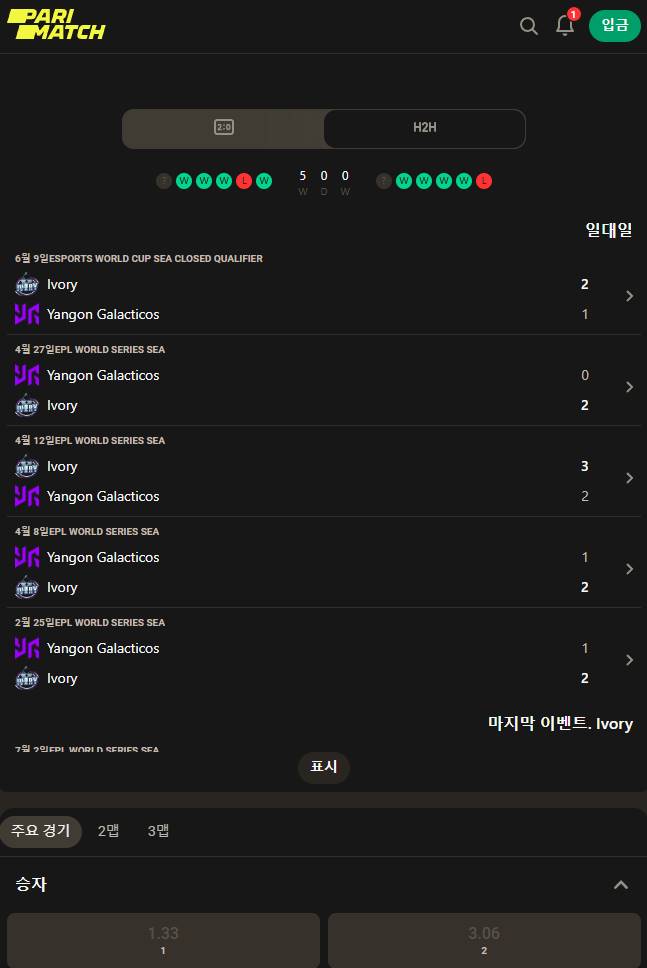Click Ivory logo in February 25 match
The width and height of the screenshot is (647, 968).
click(27, 678)
